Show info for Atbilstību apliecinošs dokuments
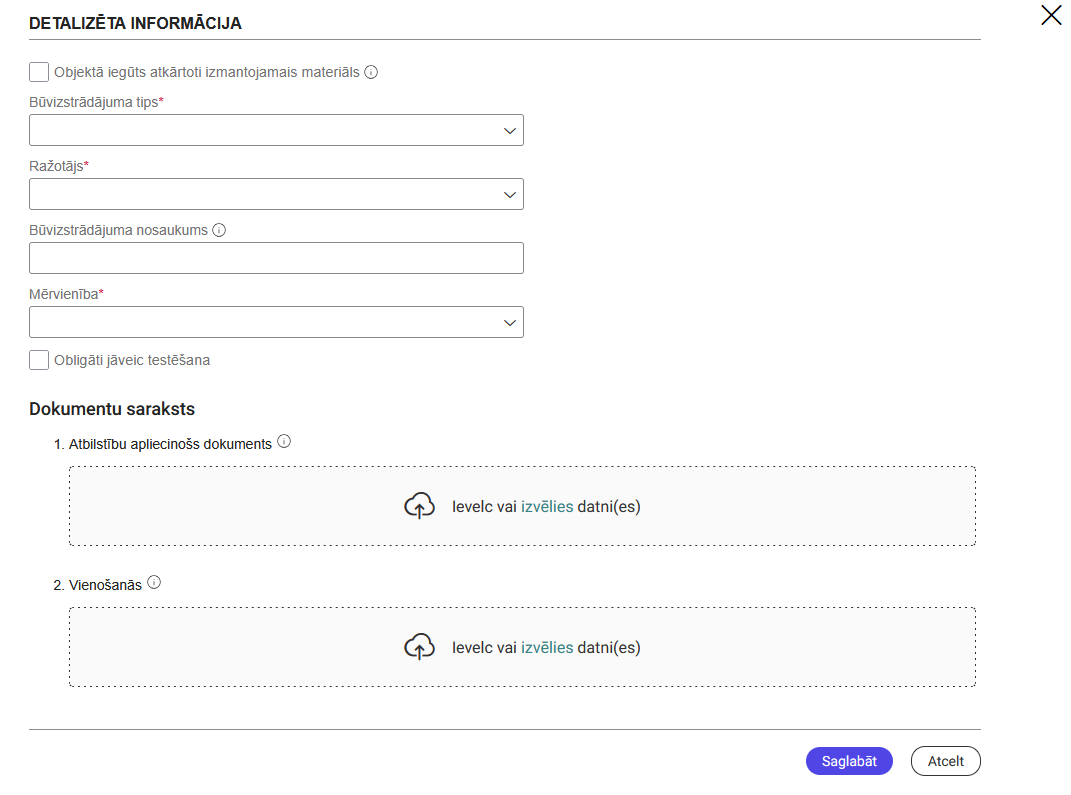Screen dimensions: 1071x795 (x=284, y=441)
